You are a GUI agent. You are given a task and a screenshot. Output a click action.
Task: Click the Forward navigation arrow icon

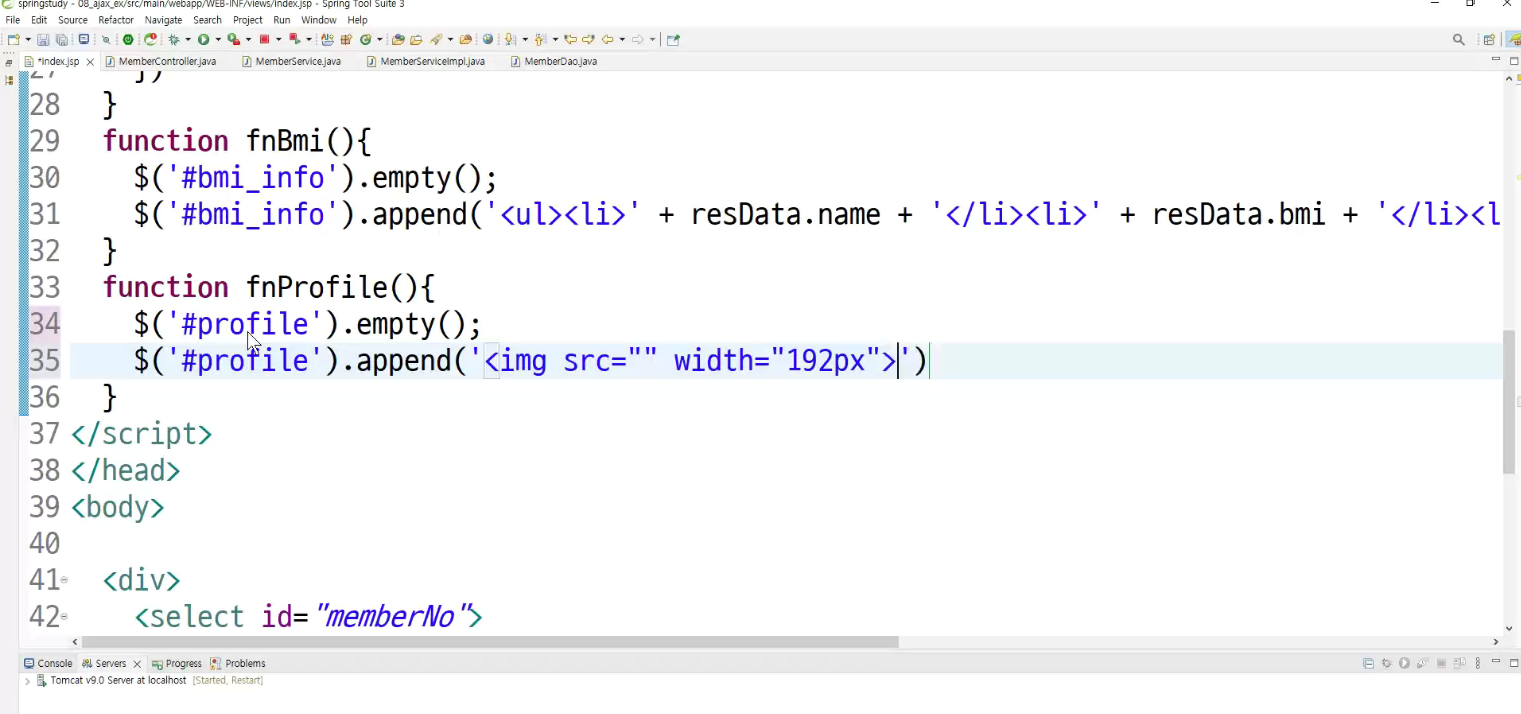(x=637, y=40)
